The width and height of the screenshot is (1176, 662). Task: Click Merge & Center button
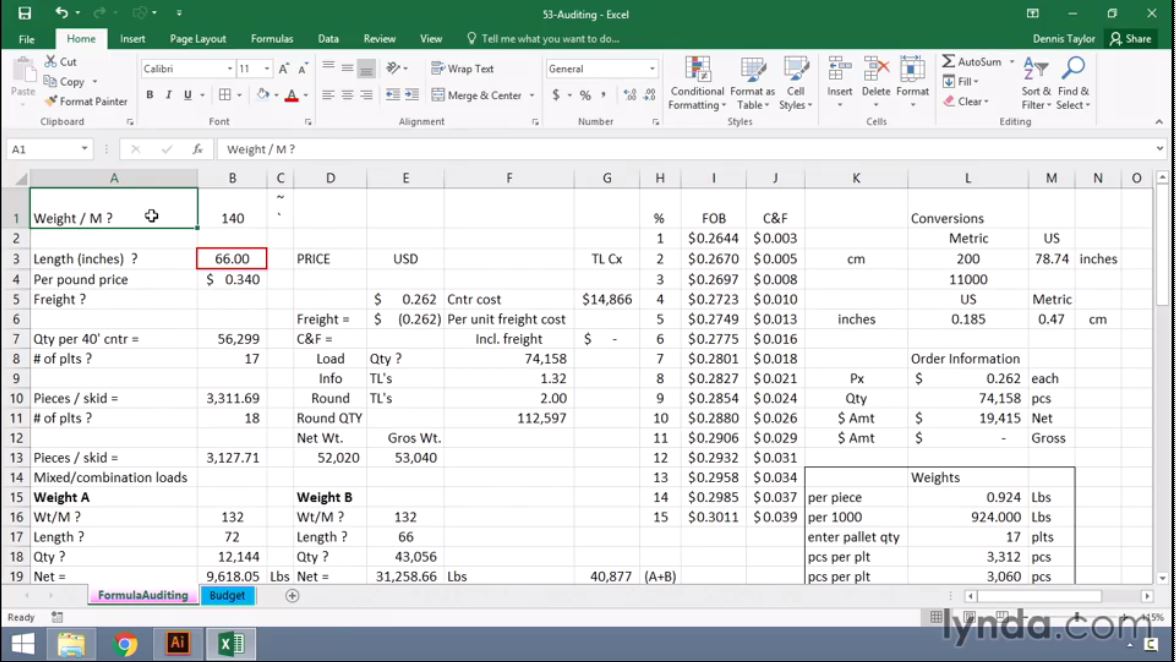pyautogui.click(x=476, y=95)
